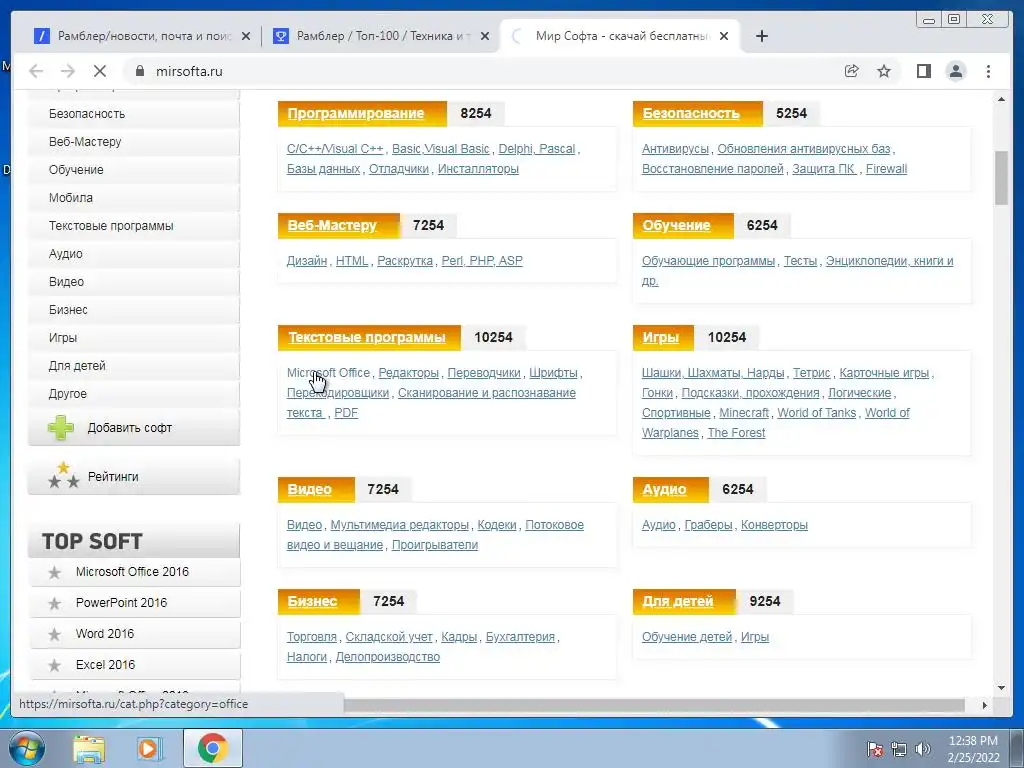Open the Антивирусы link
This screenshot has height=768, width=1024.
click(x=675, y=149)
